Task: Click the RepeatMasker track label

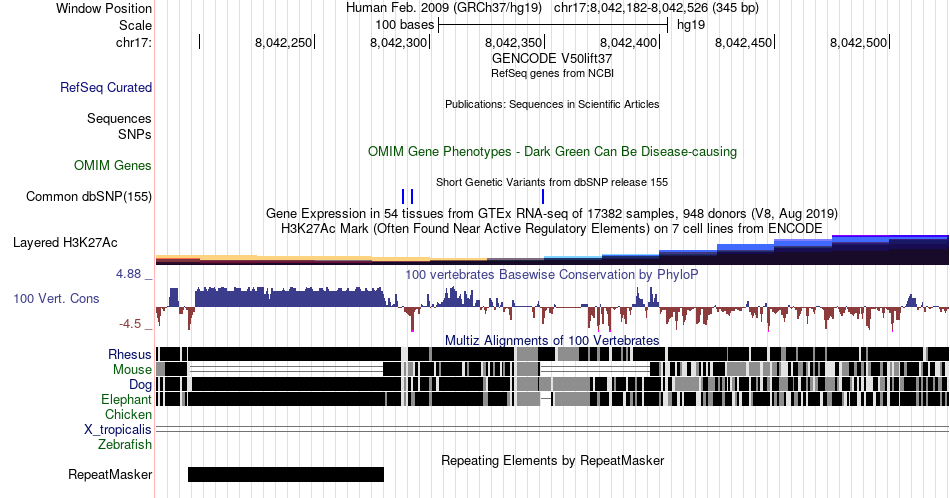Action: (x=110, y=474)
